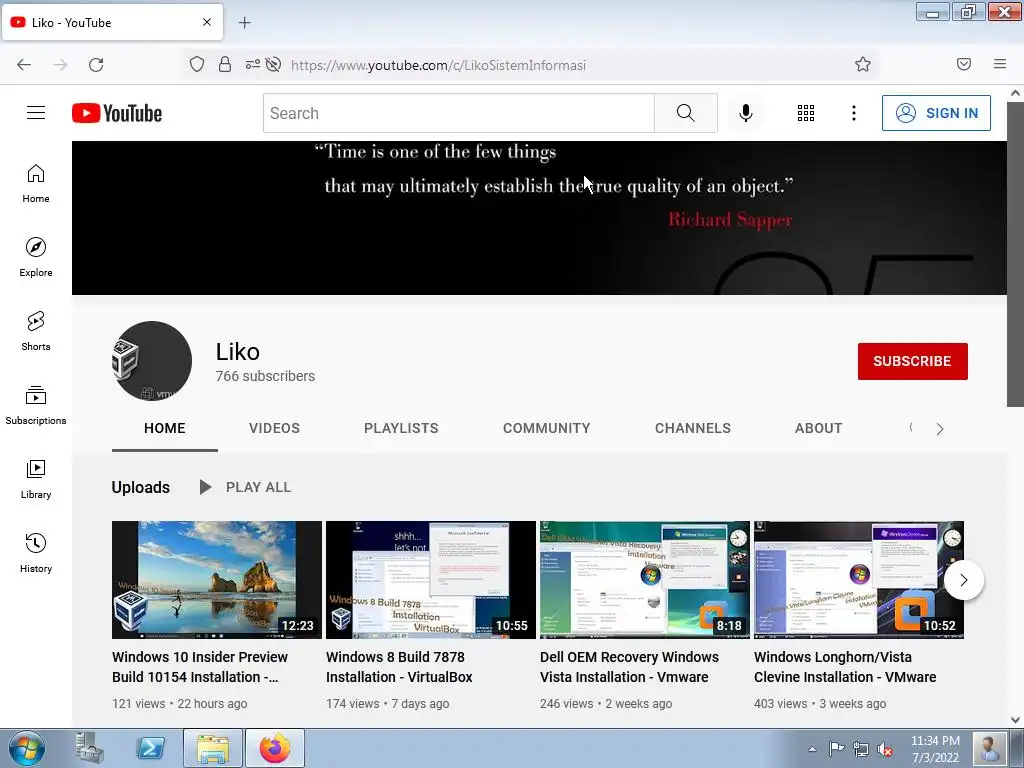Switch to the COMMUNITY tab
Viewport: 1024px width, 768px height.
[x=547, y=428]
